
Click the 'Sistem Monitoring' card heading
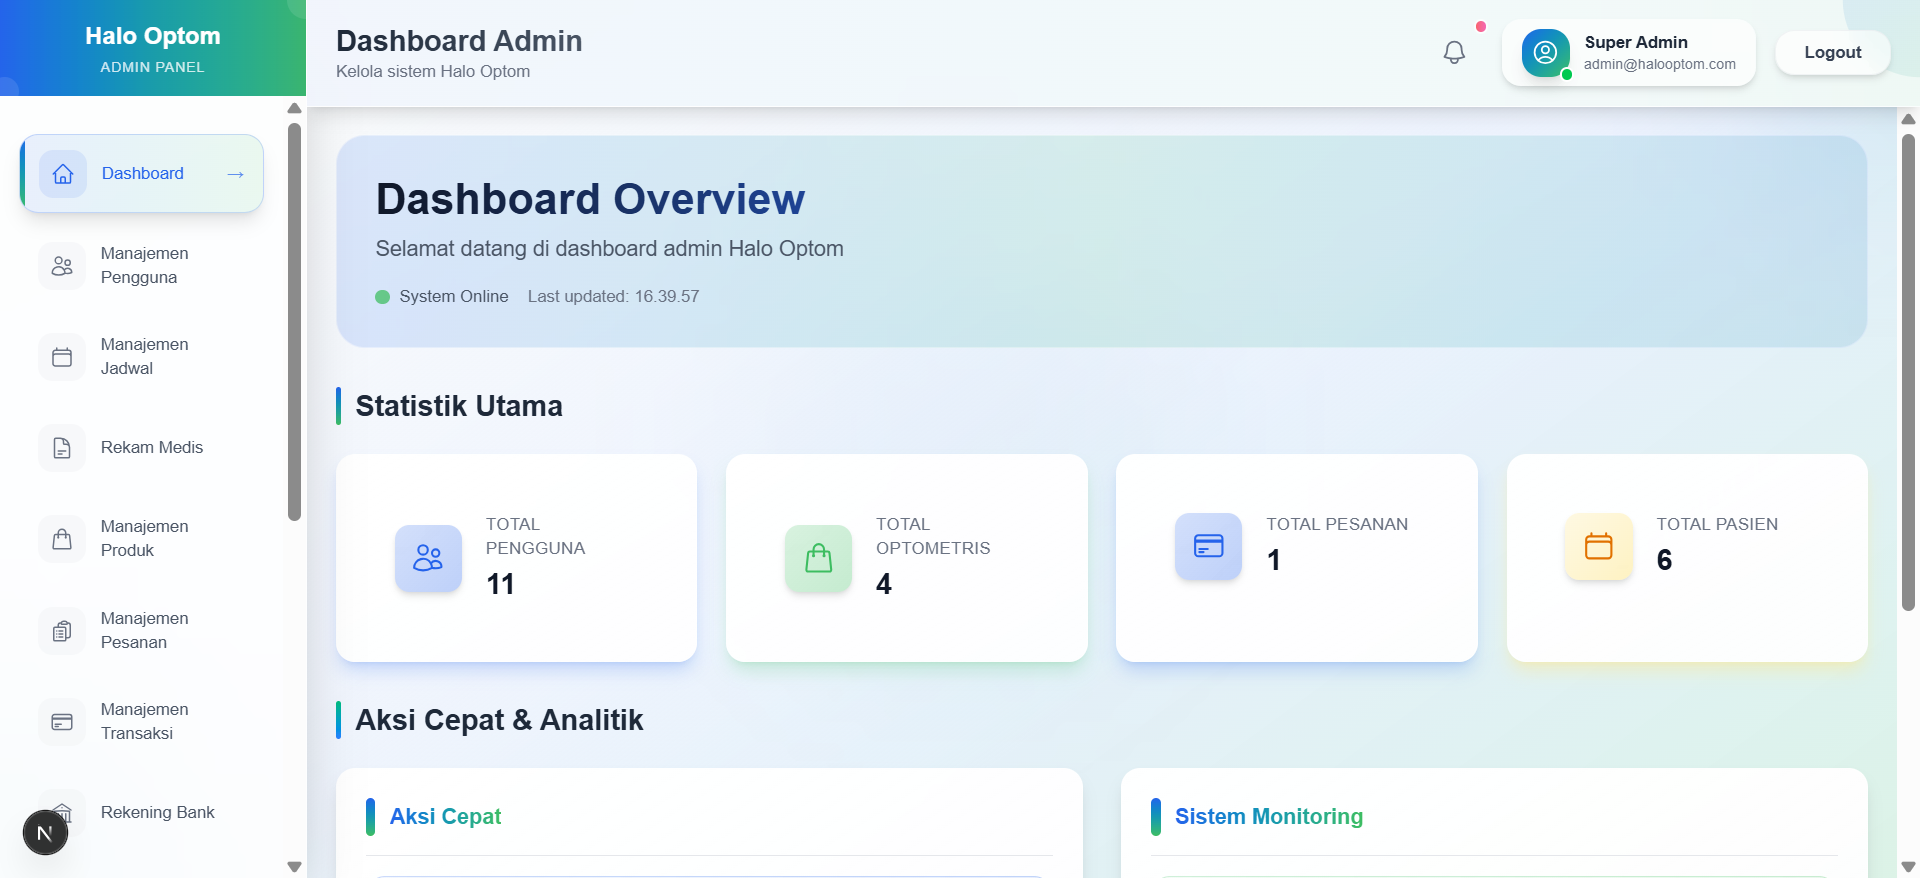[1269, 817]
